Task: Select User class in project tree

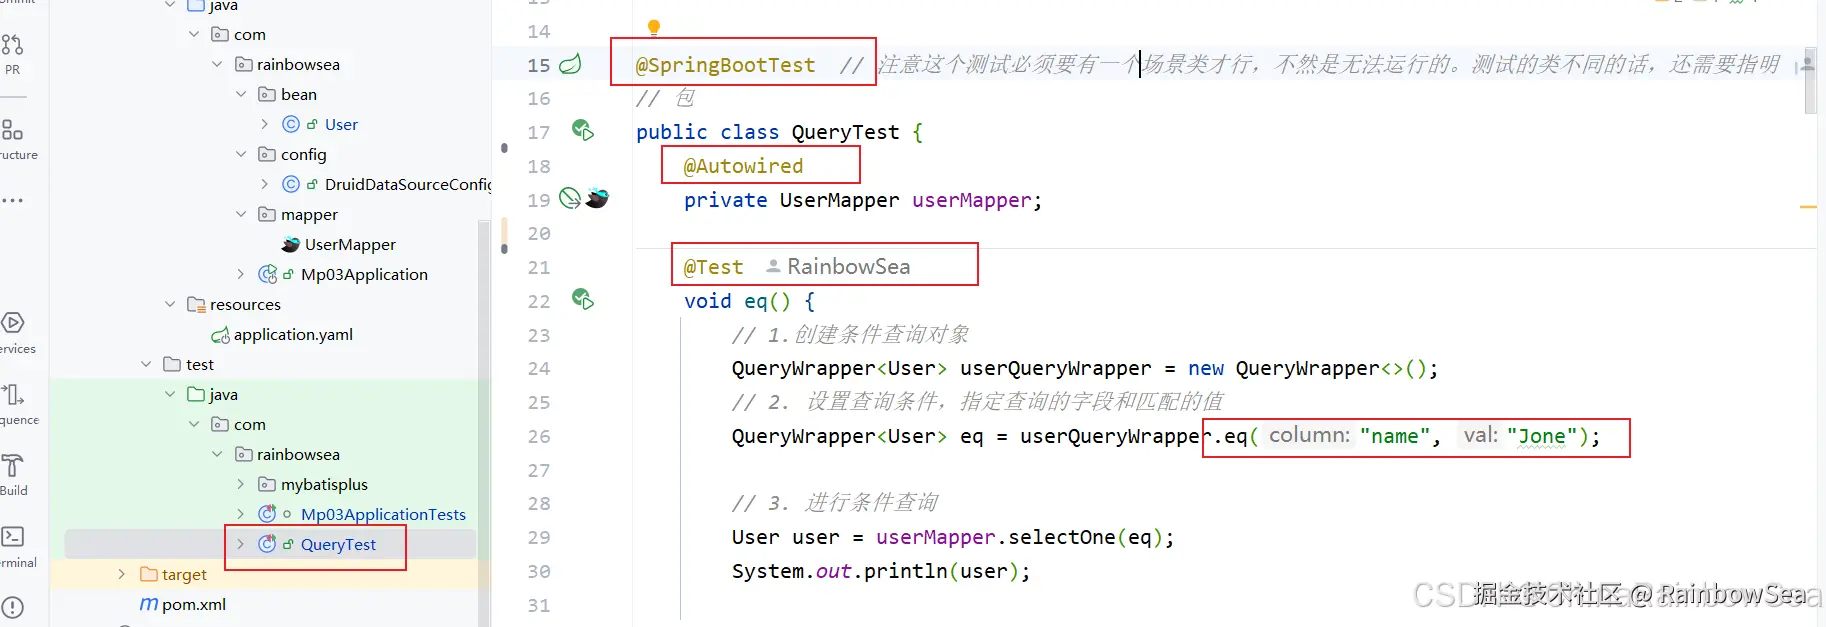Action: coord(341,124)
